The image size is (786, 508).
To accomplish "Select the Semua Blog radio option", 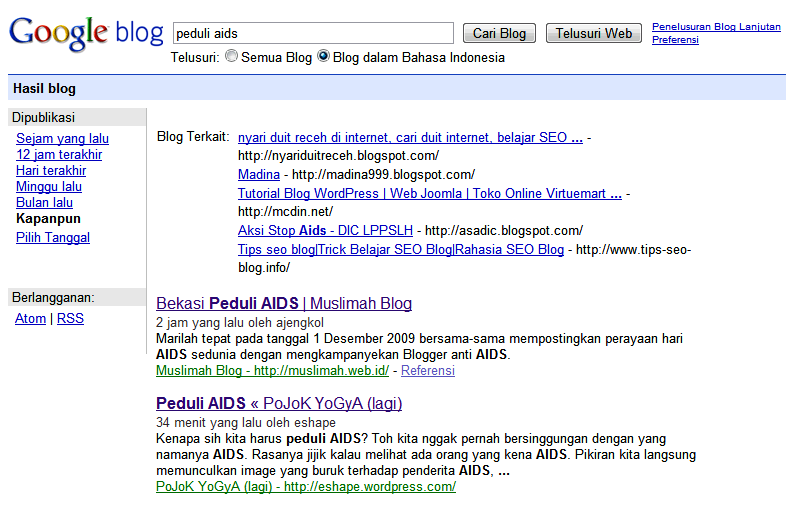I will (232, 57).
